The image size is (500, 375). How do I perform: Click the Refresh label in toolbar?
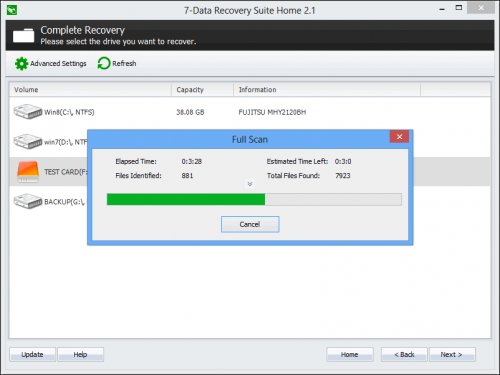click(x=124, y=63)
